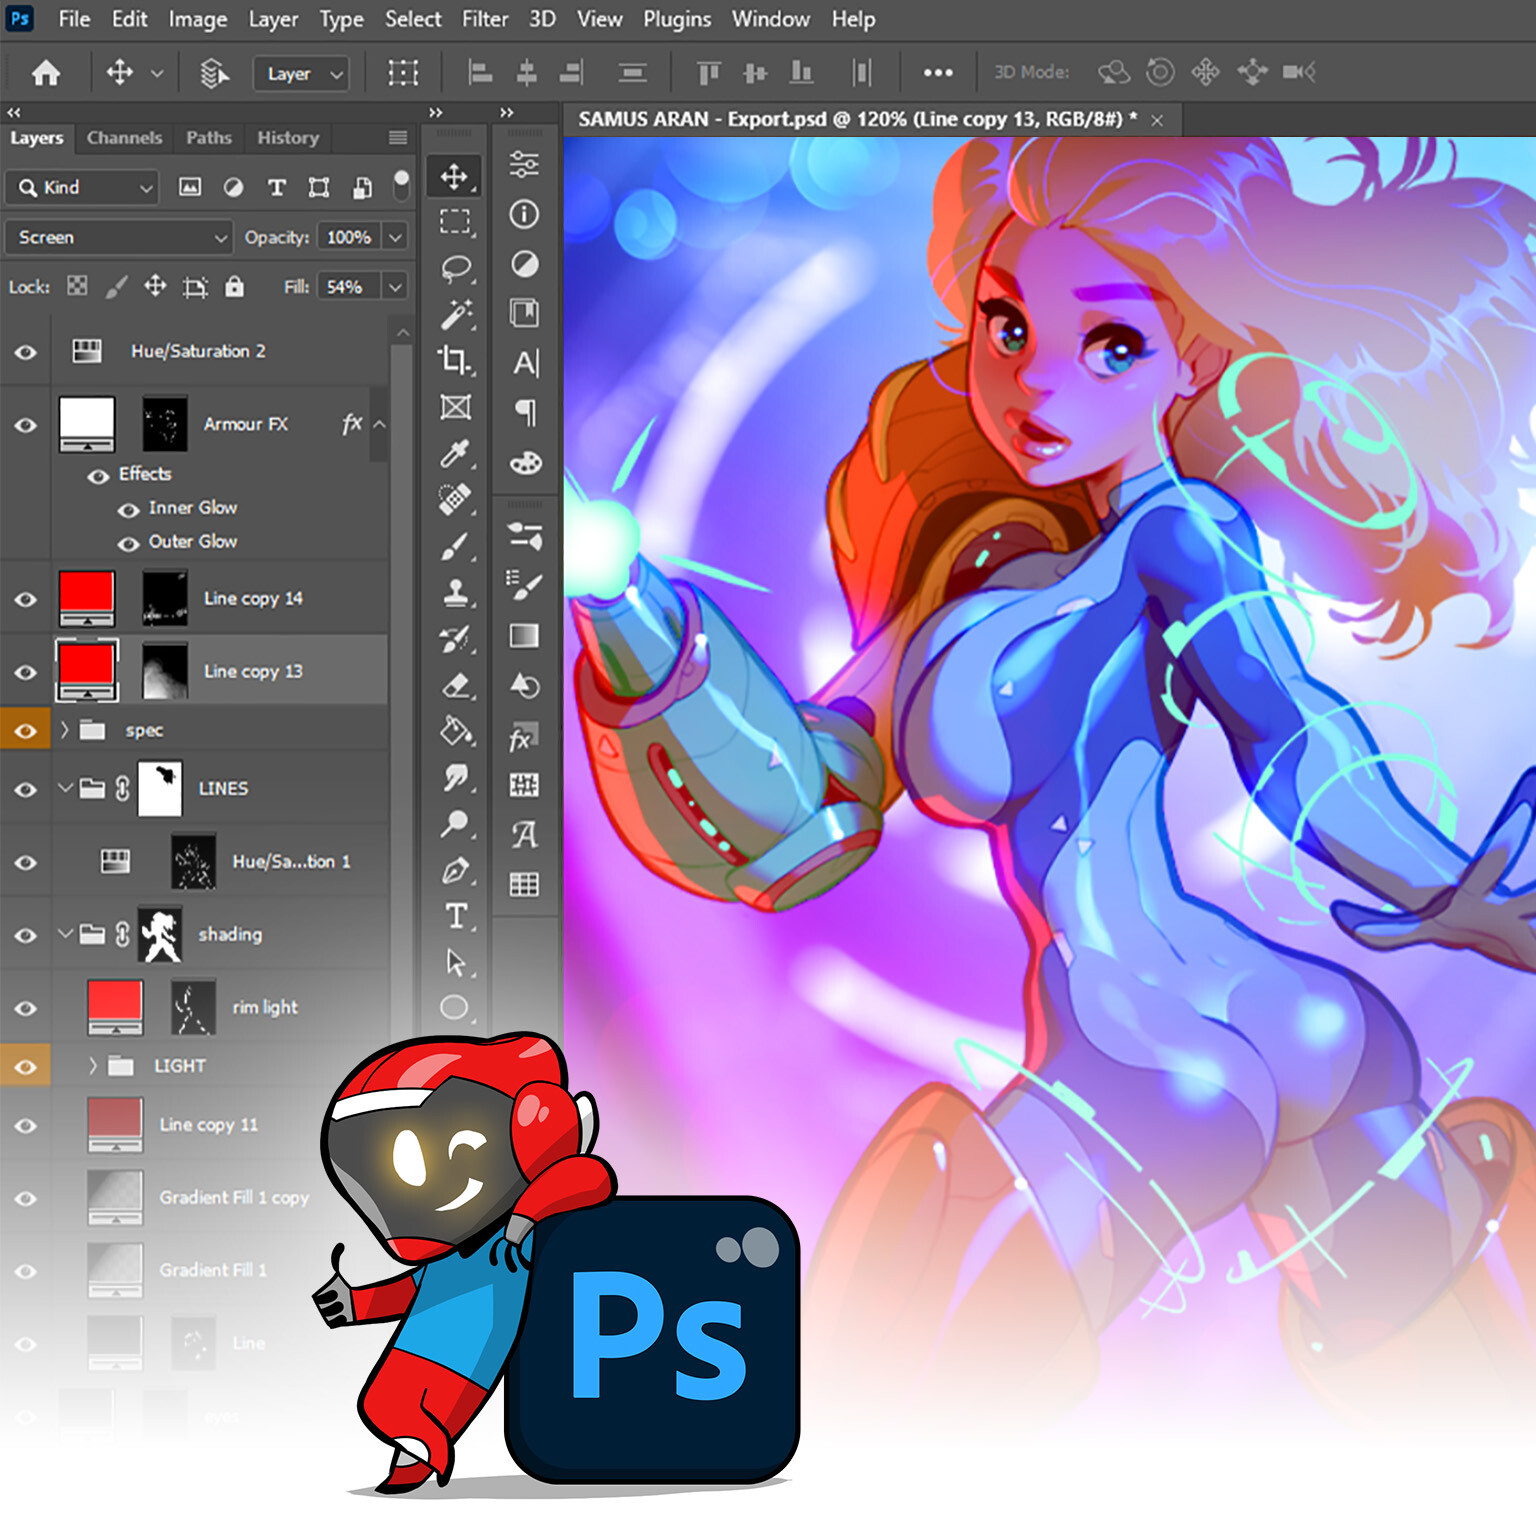1536x1536 pixels.
Task: Click the Opacity 100% value field
Action: tap(349, 237)
